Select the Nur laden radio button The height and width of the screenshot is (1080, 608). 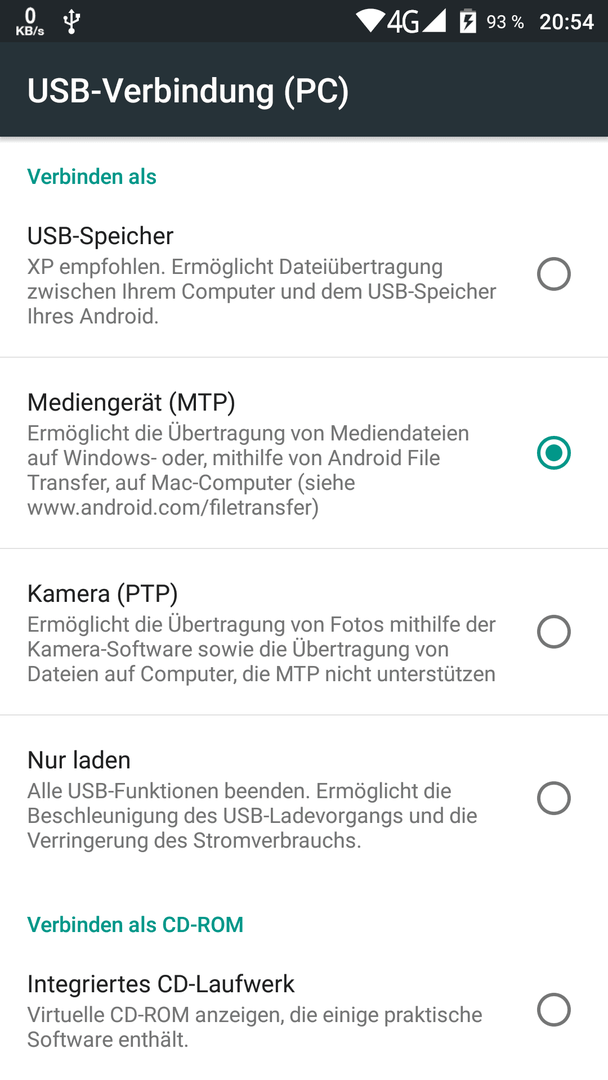tap(554, 798)
